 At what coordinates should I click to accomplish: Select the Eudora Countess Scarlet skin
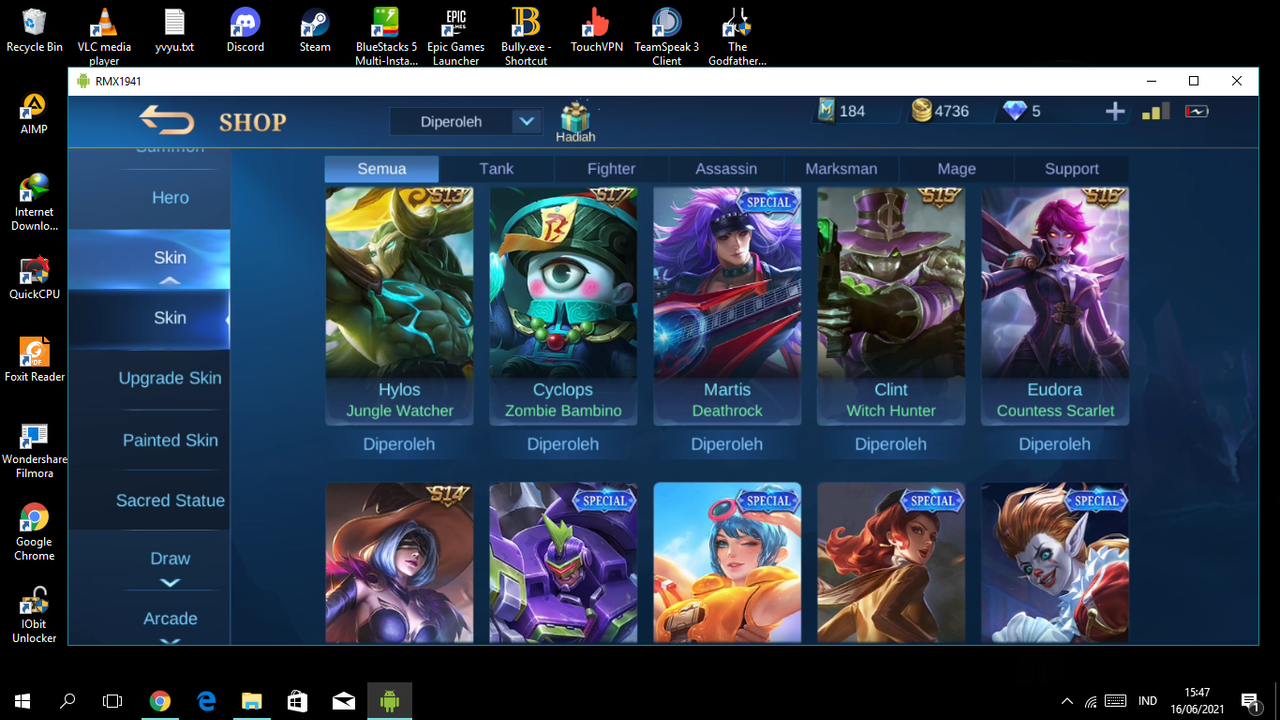[1055, 306]
